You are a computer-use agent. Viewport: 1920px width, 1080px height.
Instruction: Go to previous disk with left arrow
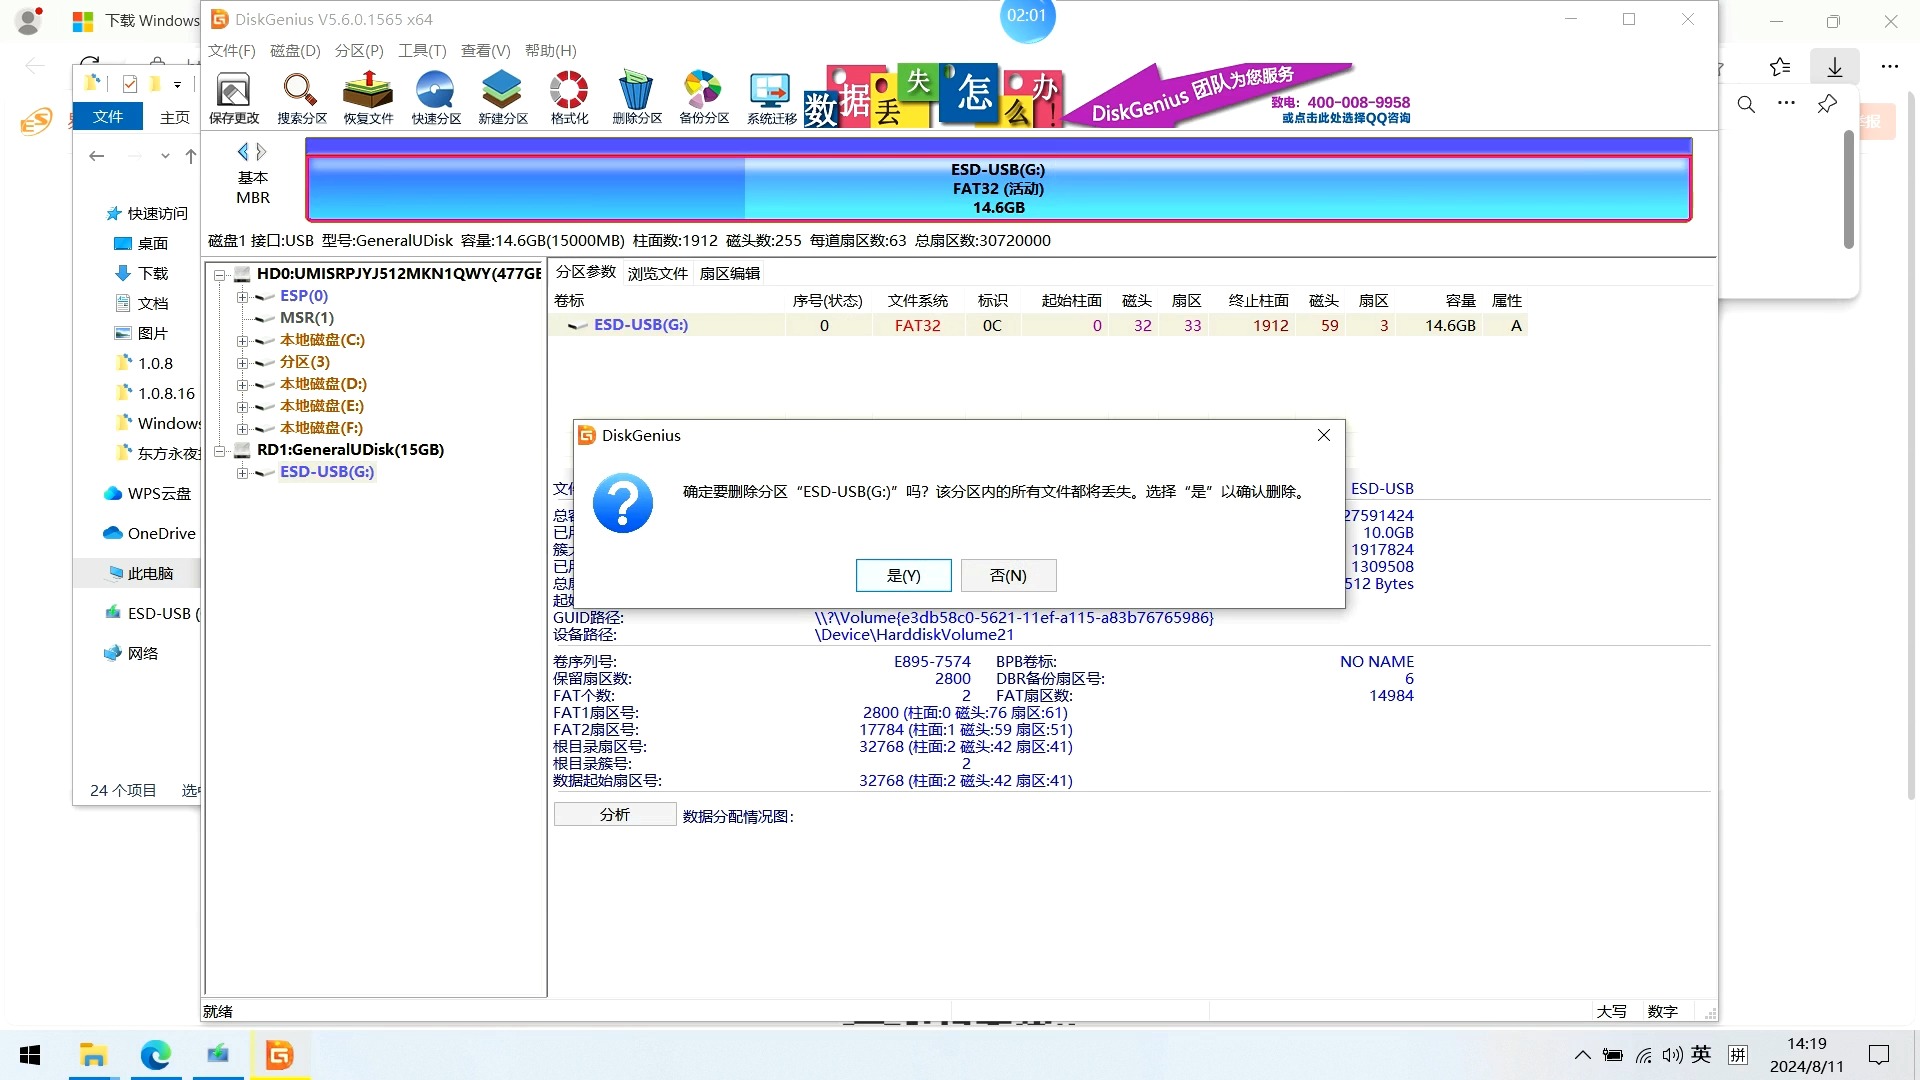click(243, 152)
